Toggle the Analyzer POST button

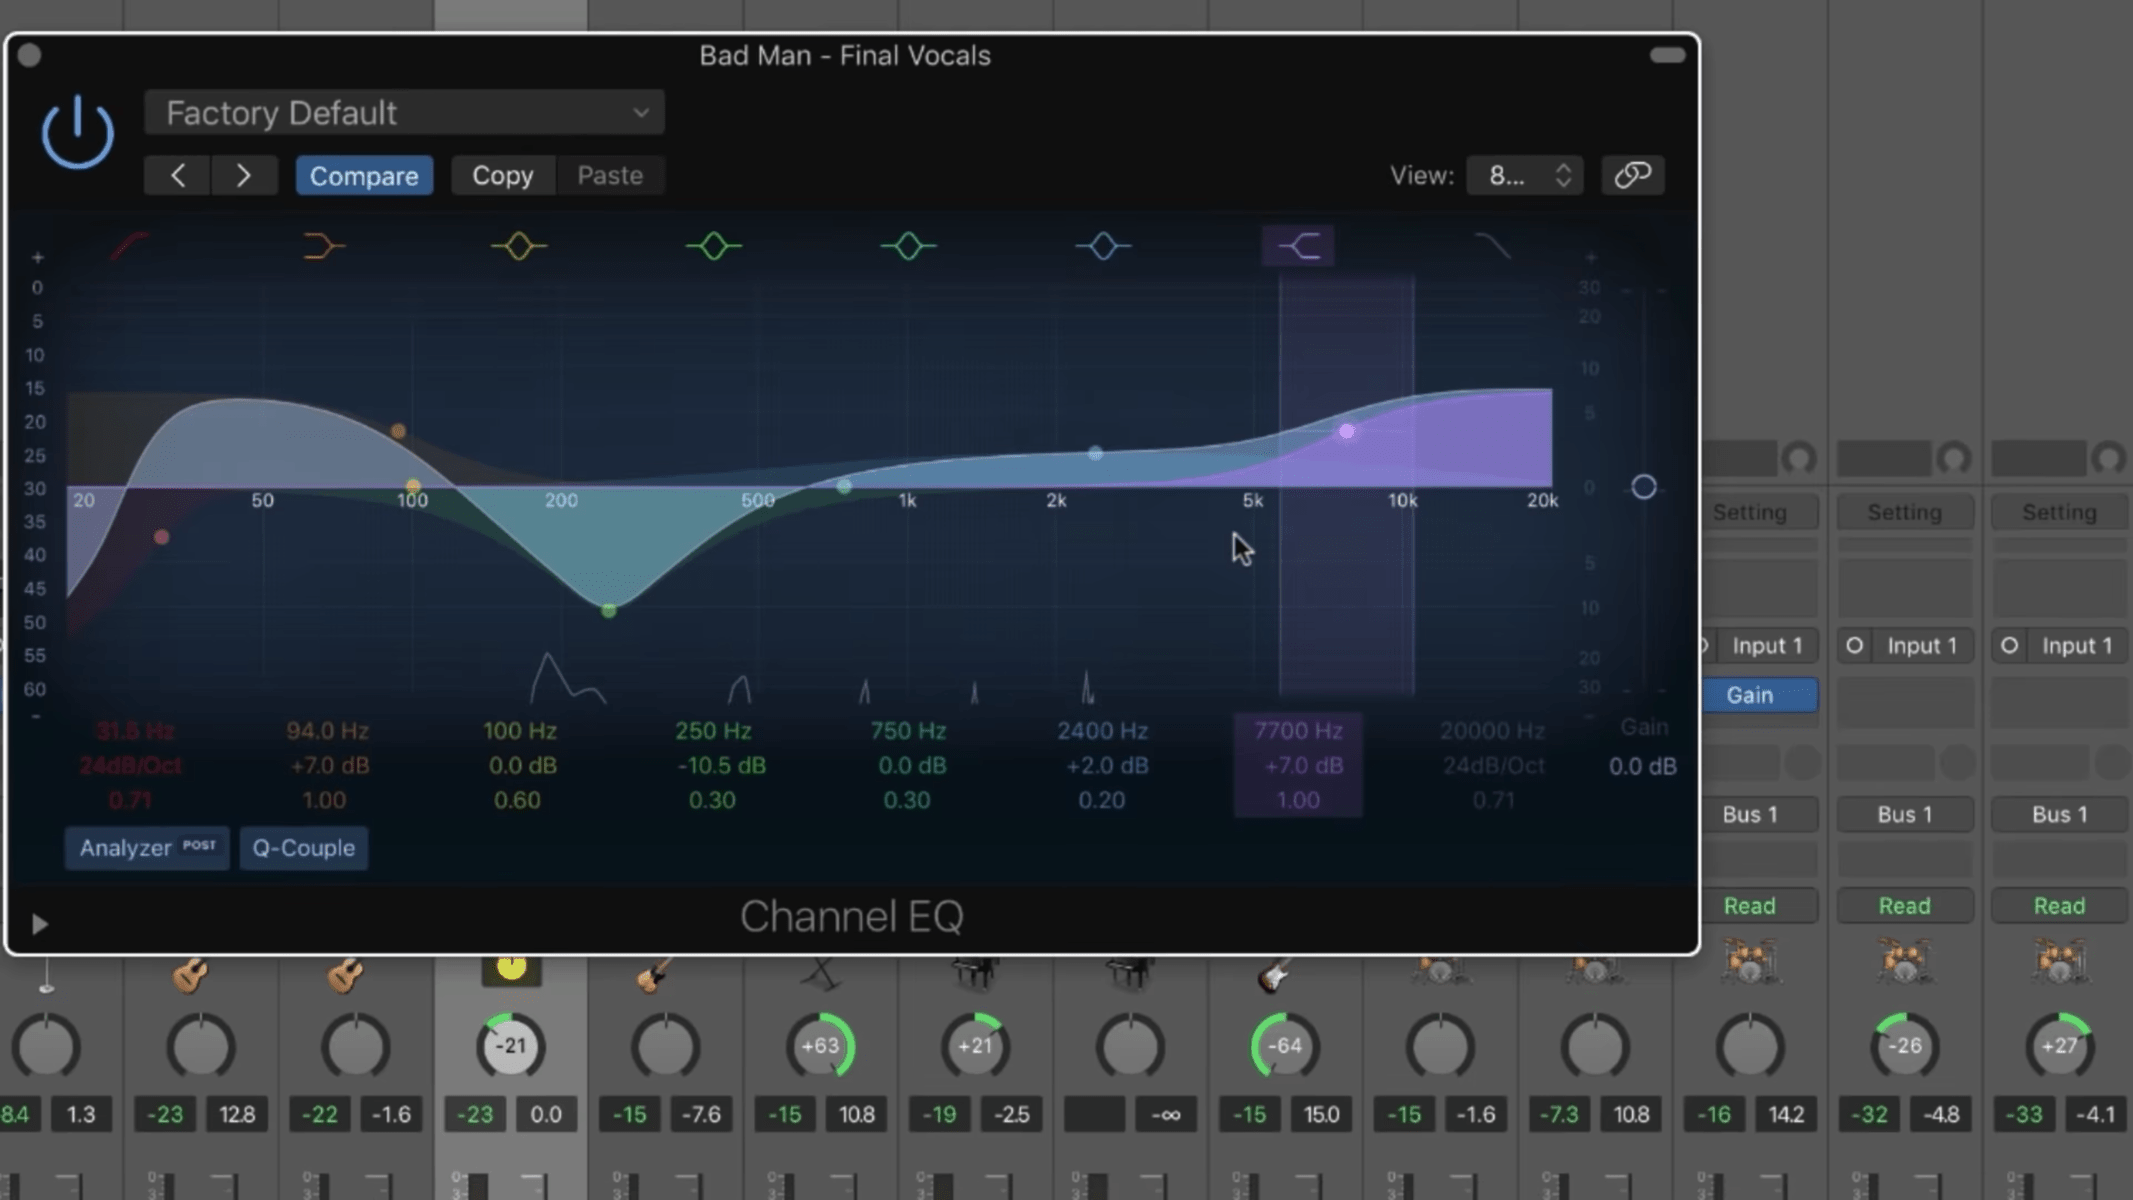(145, 847)
